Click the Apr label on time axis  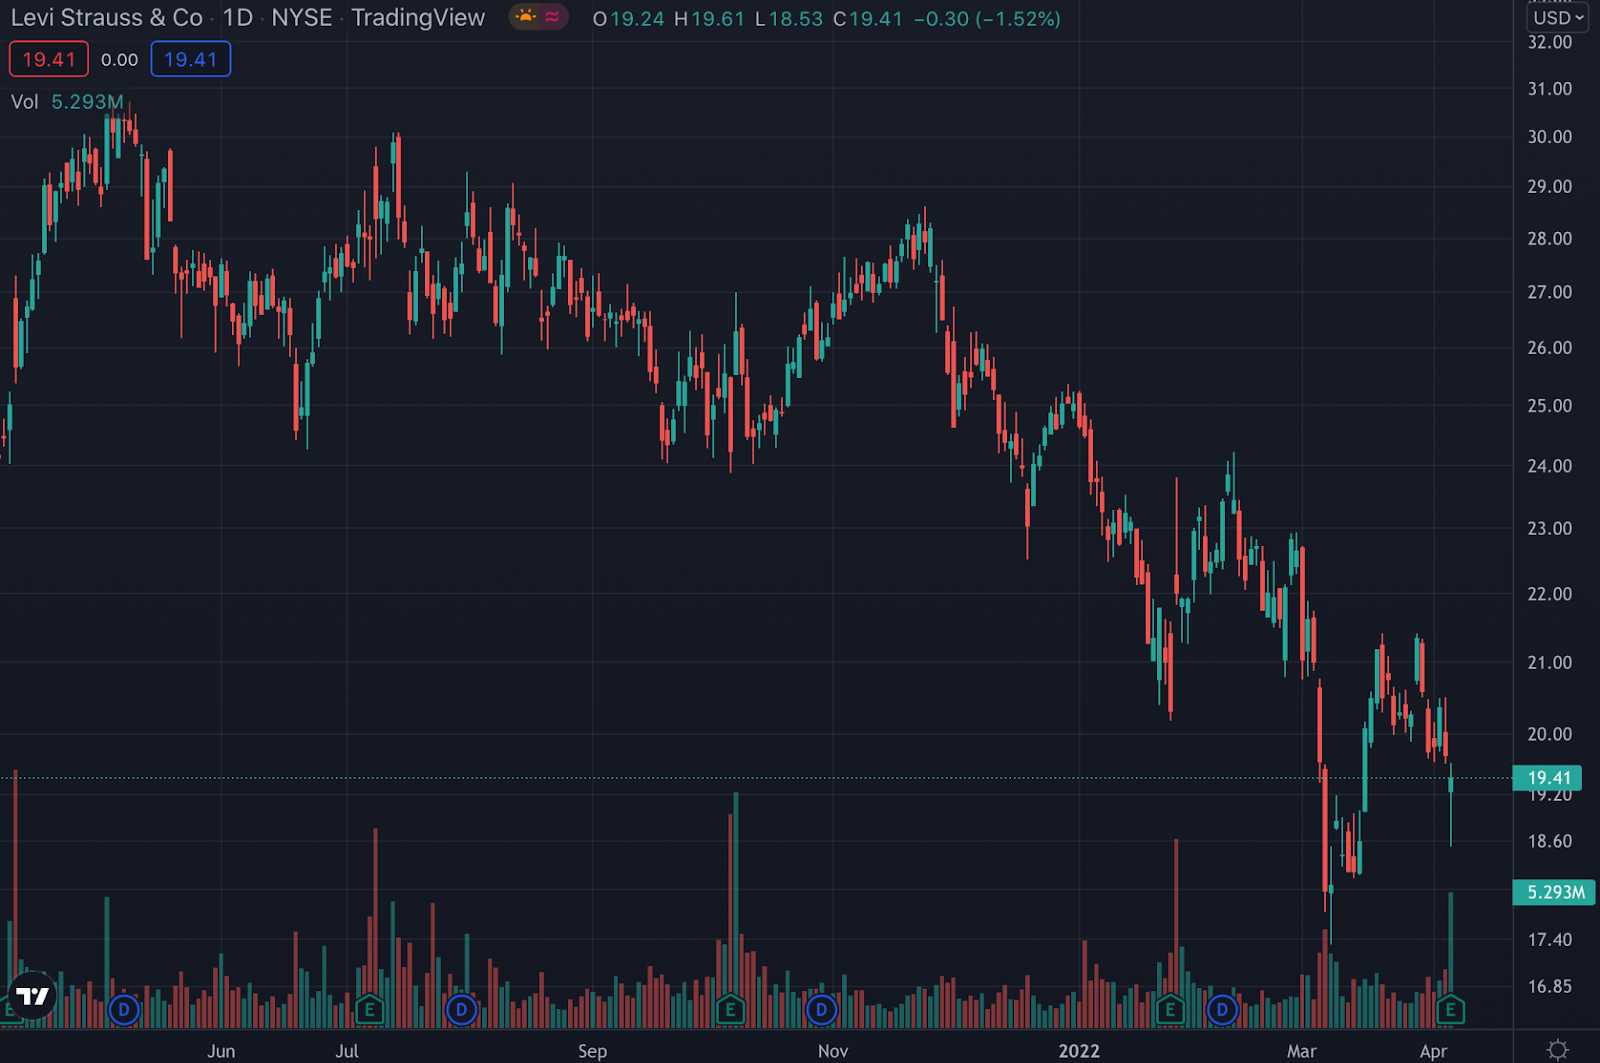tap(1433, 1051)
